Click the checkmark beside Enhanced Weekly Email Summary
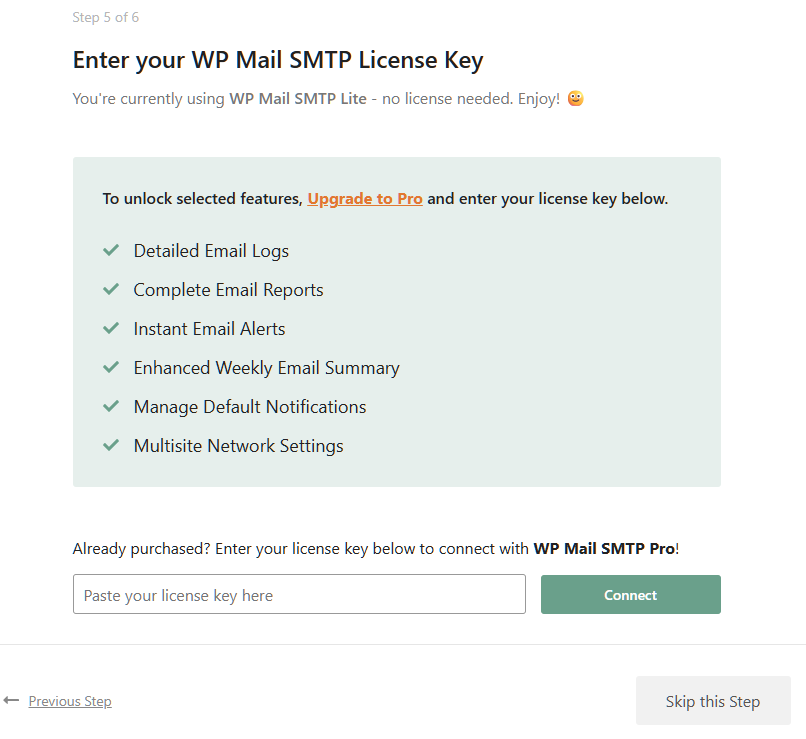Screen dimensions: 806x739 click(111, 368)
